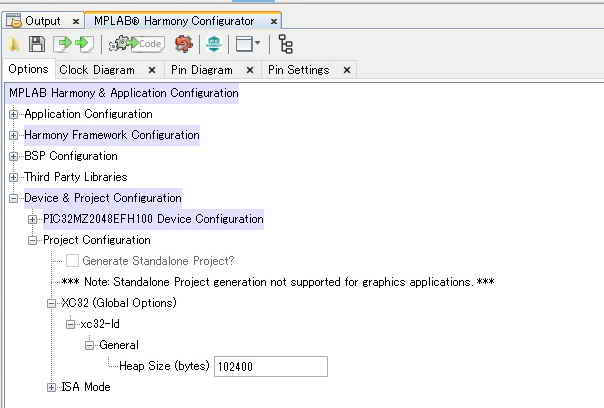Click the tree hierarchy view icon
This screenshot has height=408, width=604.
tap(286, 44)
